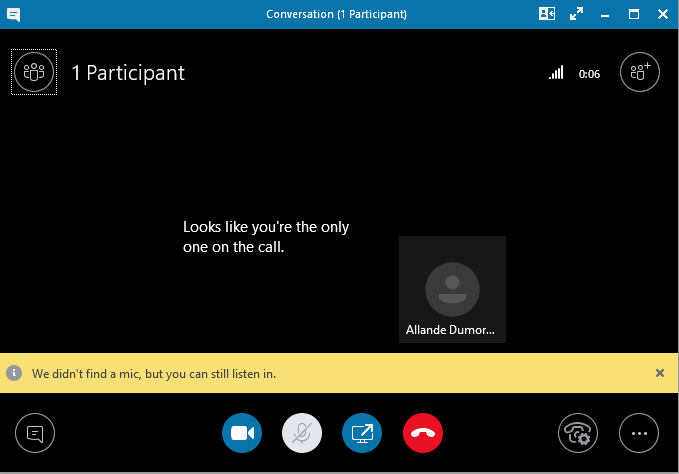Screen dimensions: 679x474
Task: Switch to full screen view
Action: tap(576, 14)
